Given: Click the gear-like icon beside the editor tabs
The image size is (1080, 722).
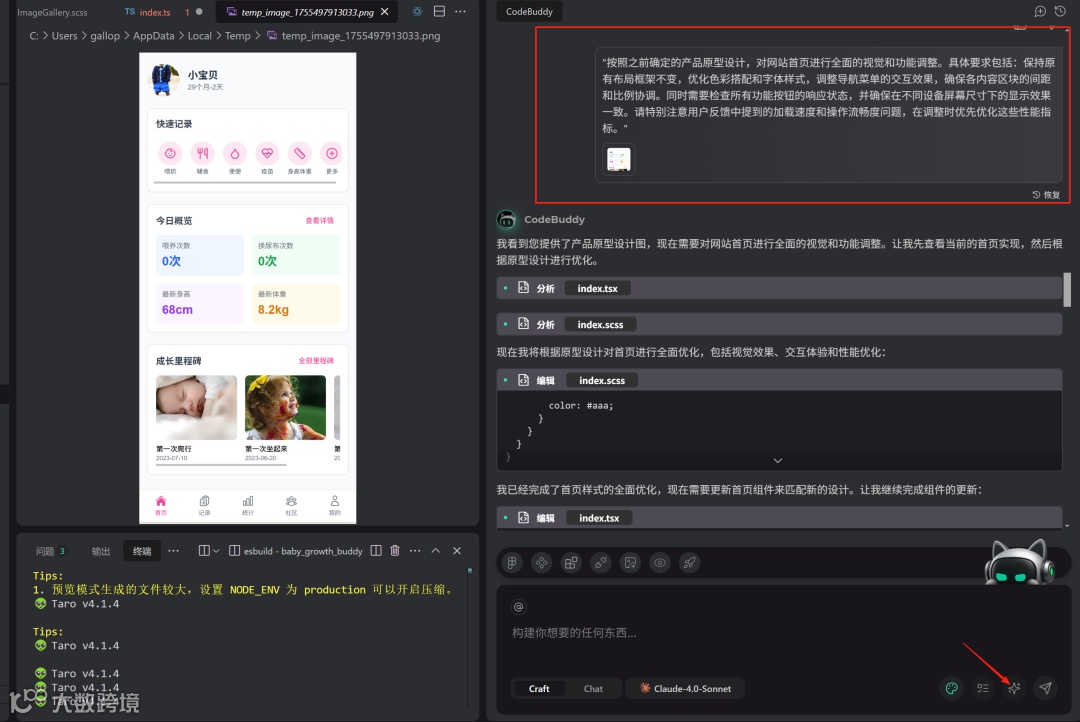Looking at the screenshot, I should pos(417,12).
